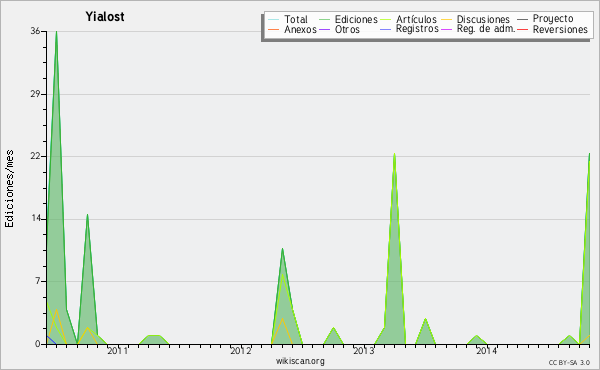Click the 36 y-axis value

pos(35,31)
